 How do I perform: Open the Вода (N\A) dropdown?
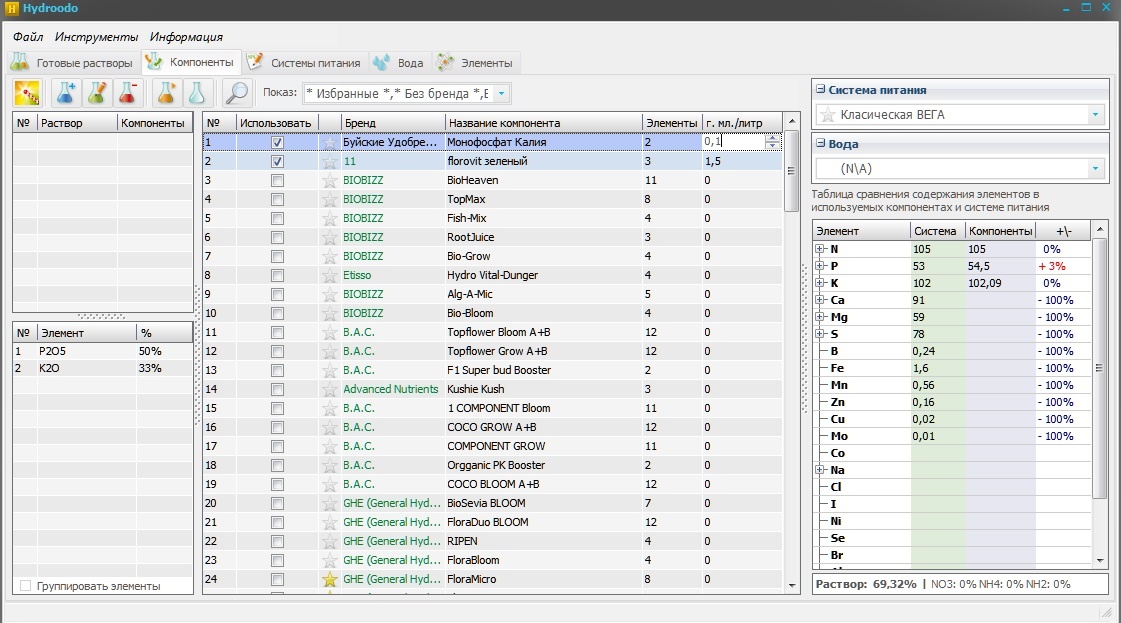(1095, 169)
